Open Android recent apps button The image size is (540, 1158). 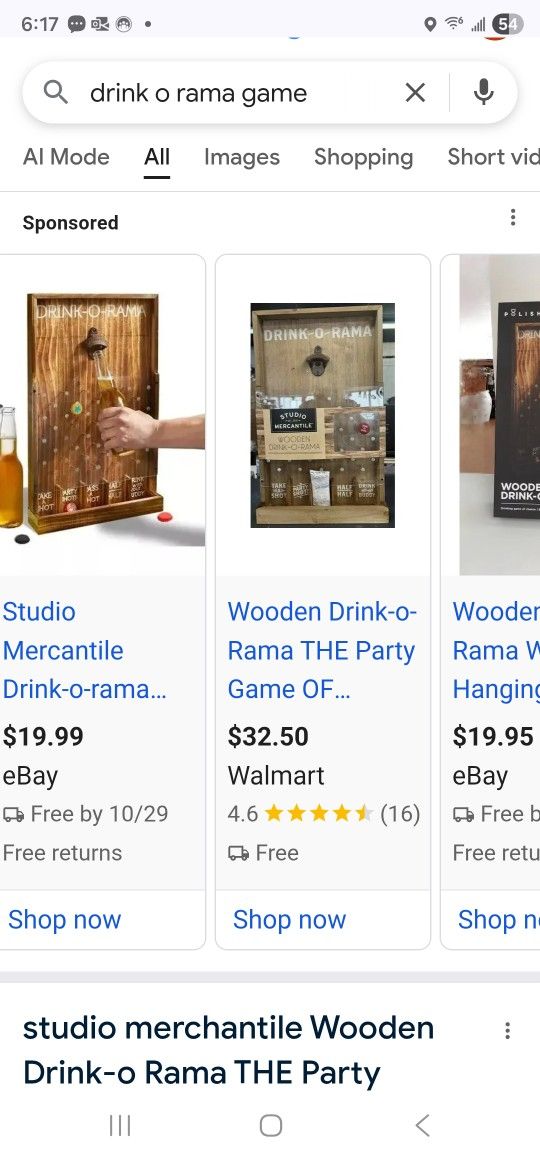120,1126
